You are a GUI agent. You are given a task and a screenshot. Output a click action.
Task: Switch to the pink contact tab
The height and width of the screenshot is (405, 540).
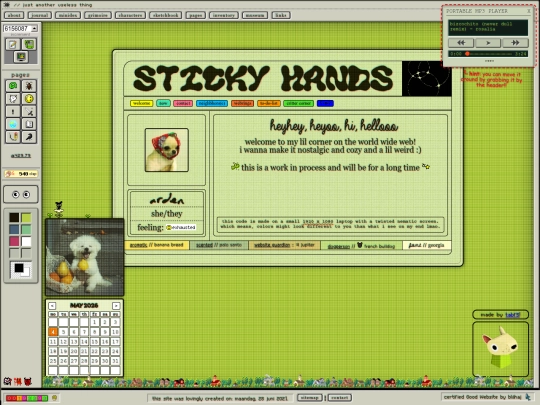click(x=183, y=103)
